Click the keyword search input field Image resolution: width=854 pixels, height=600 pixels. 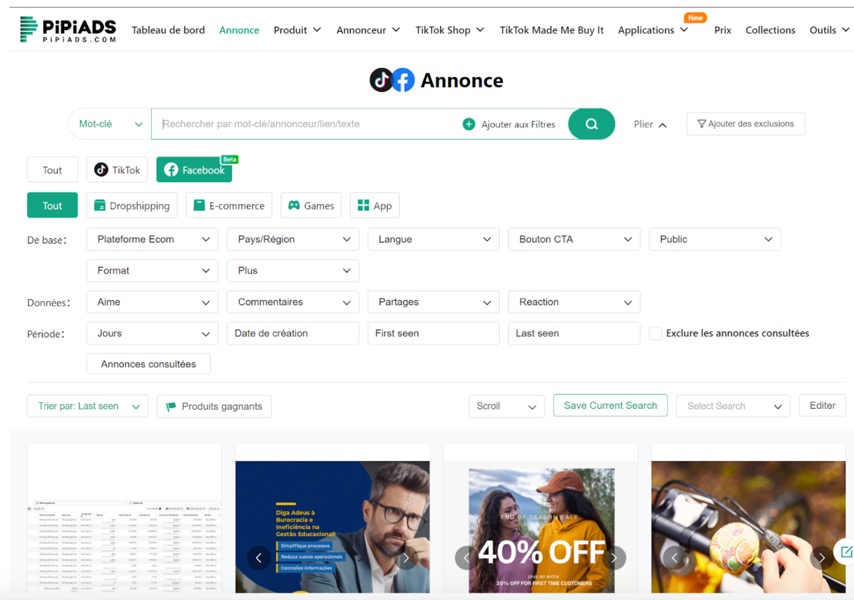coord(305,124)
